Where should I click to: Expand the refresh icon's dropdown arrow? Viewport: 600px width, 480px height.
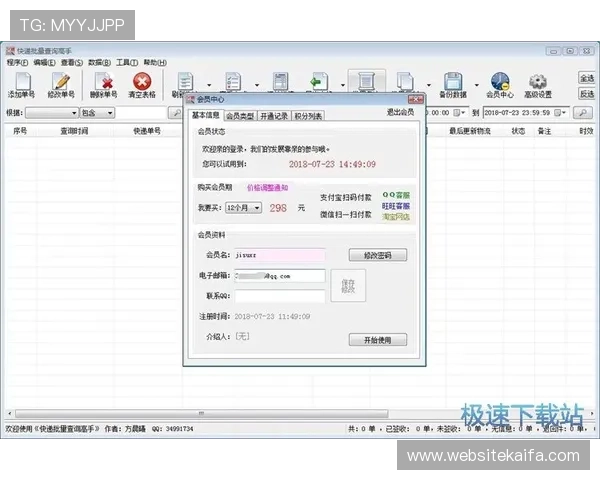[x=209, y=85]
